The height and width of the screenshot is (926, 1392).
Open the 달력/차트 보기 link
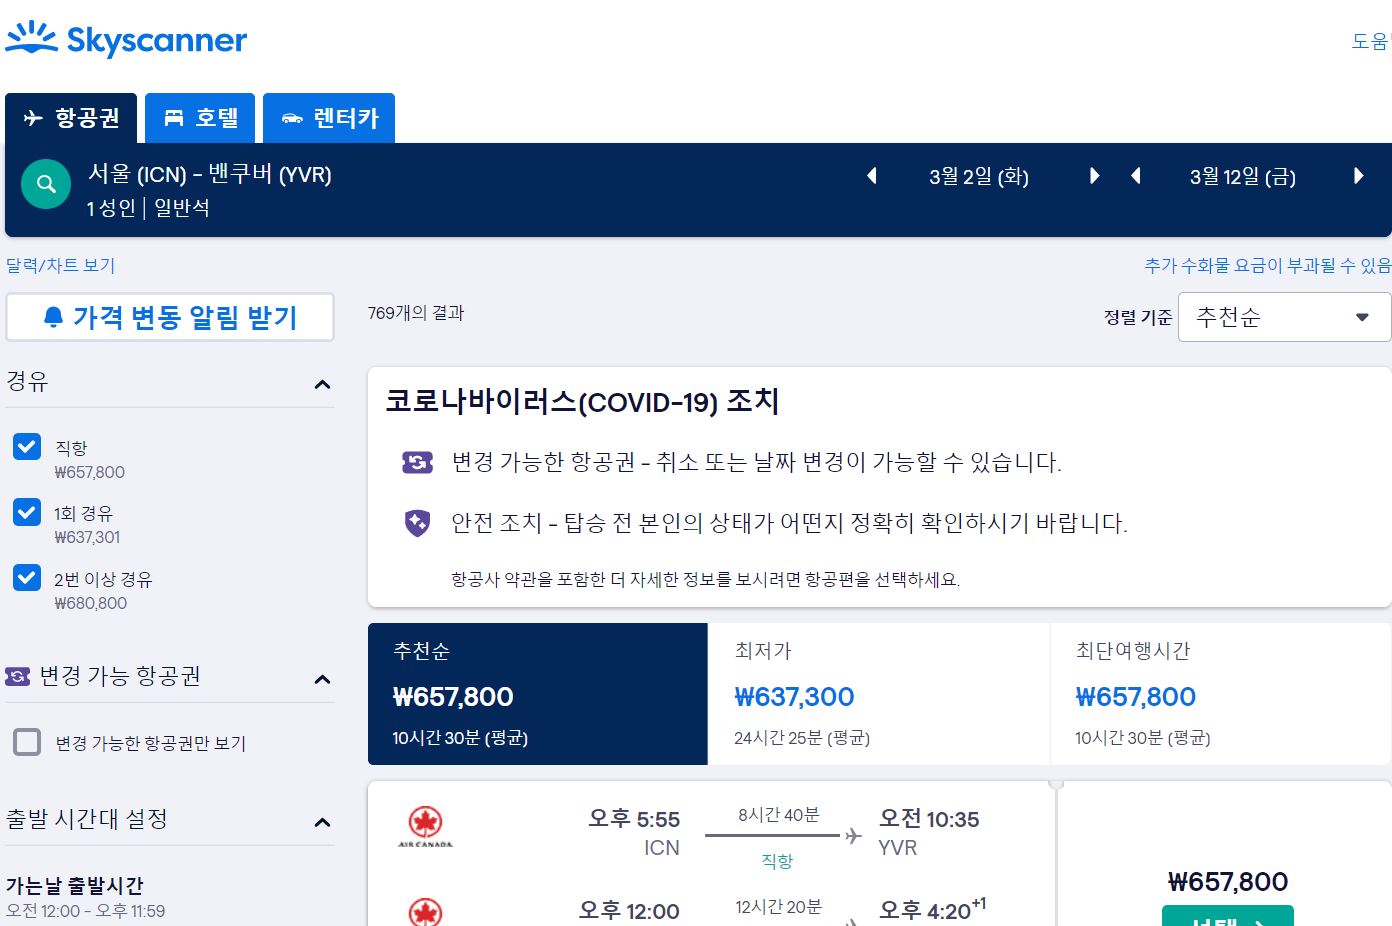click(x=60, y=265)
